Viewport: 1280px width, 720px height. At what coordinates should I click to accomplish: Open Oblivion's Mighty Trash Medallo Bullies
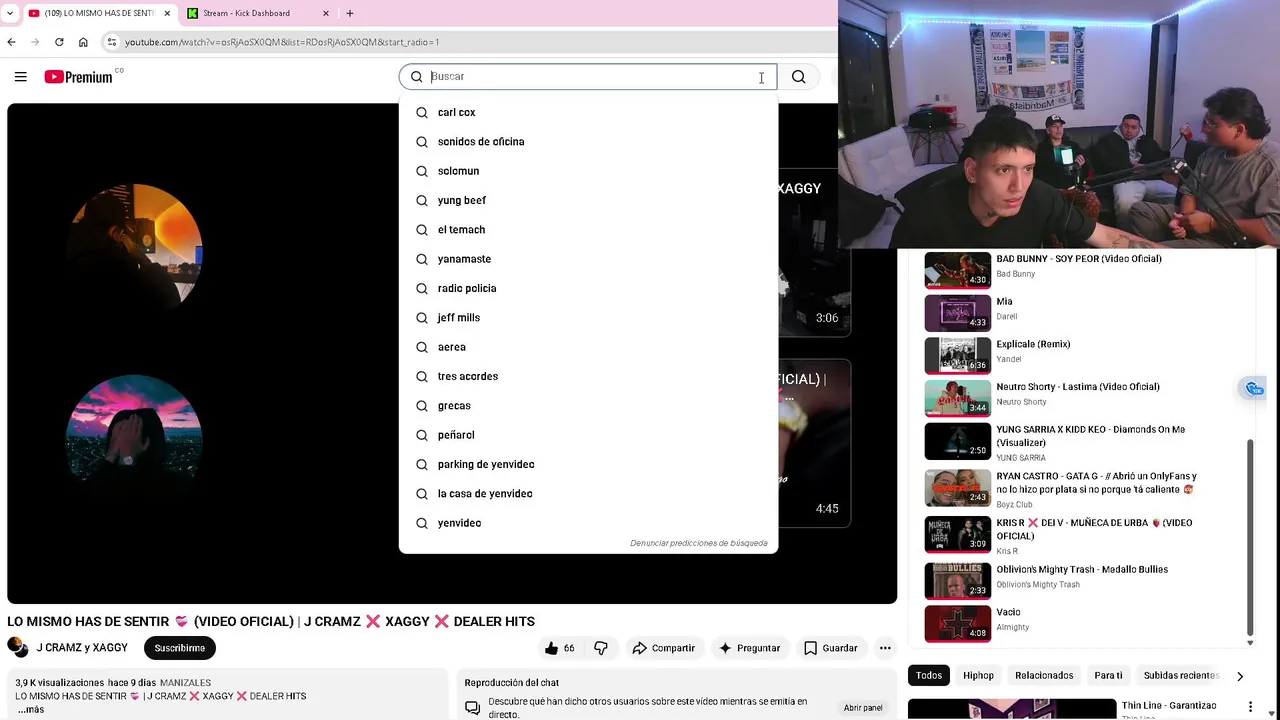(x=1082, y=570)
